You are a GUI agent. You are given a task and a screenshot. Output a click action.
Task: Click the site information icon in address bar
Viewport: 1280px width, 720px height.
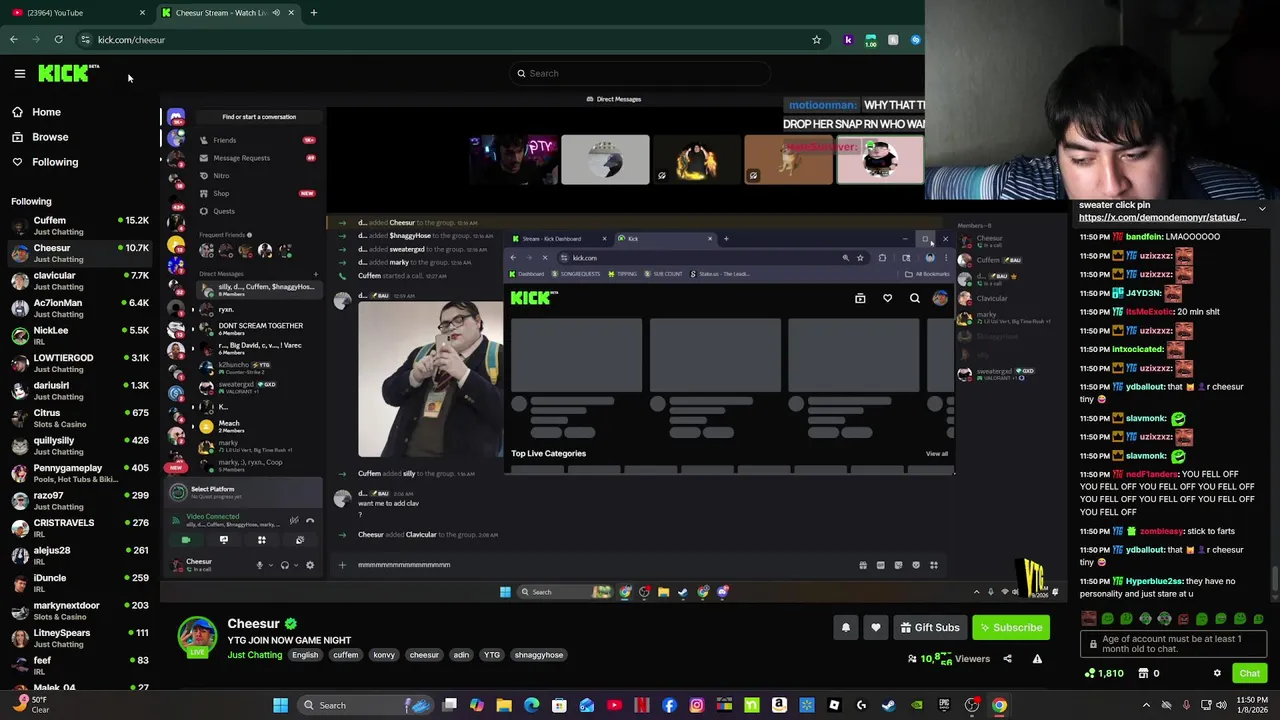click(85, 40)
